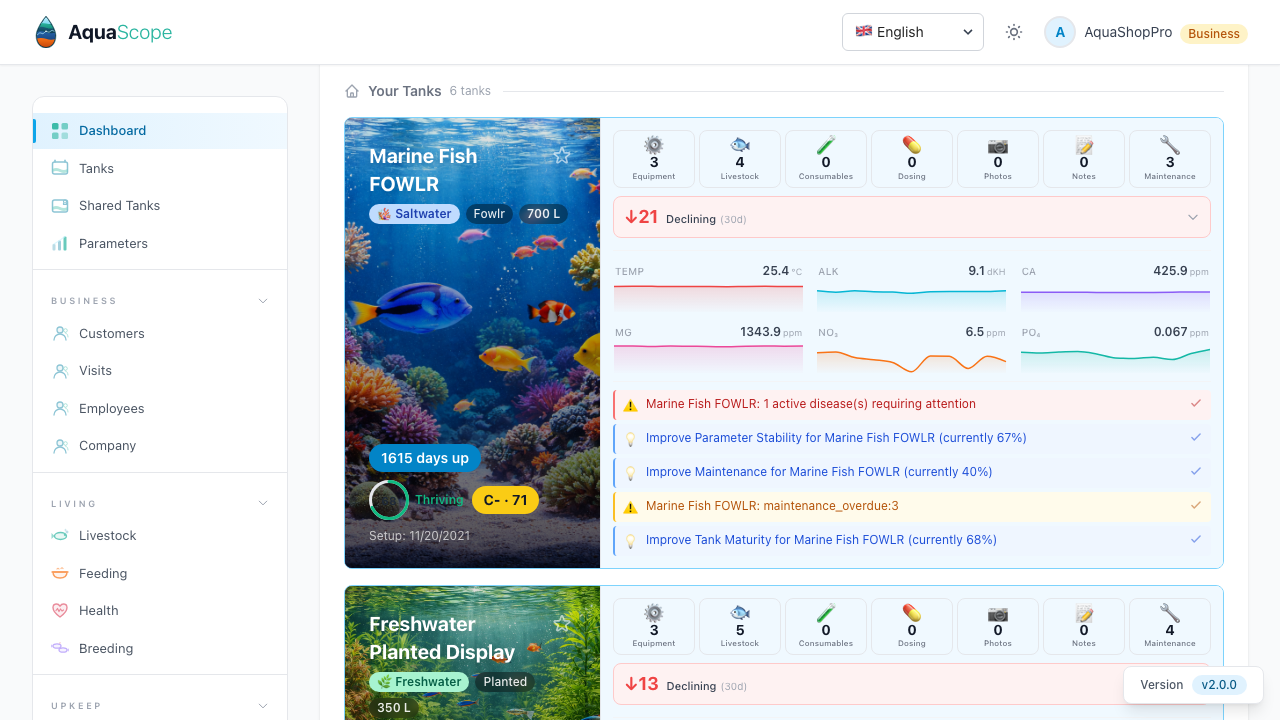Click the AquaScope logo
Viewport: 1280px width, 720px height.
point(103,32)
